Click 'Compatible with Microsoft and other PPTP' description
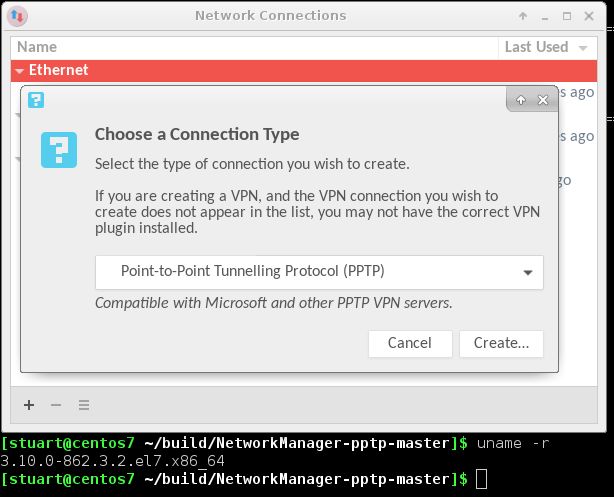614x497 pixels. [274, 303]
